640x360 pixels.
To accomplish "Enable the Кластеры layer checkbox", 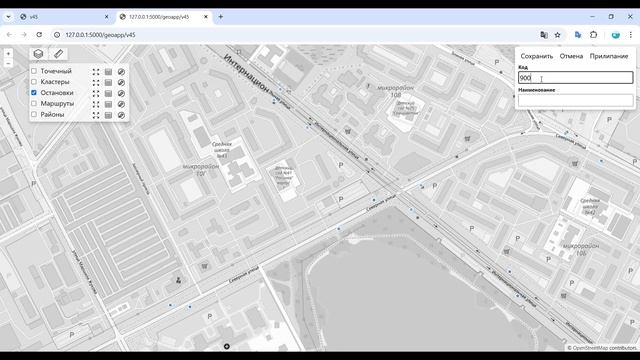I will 34,82.
